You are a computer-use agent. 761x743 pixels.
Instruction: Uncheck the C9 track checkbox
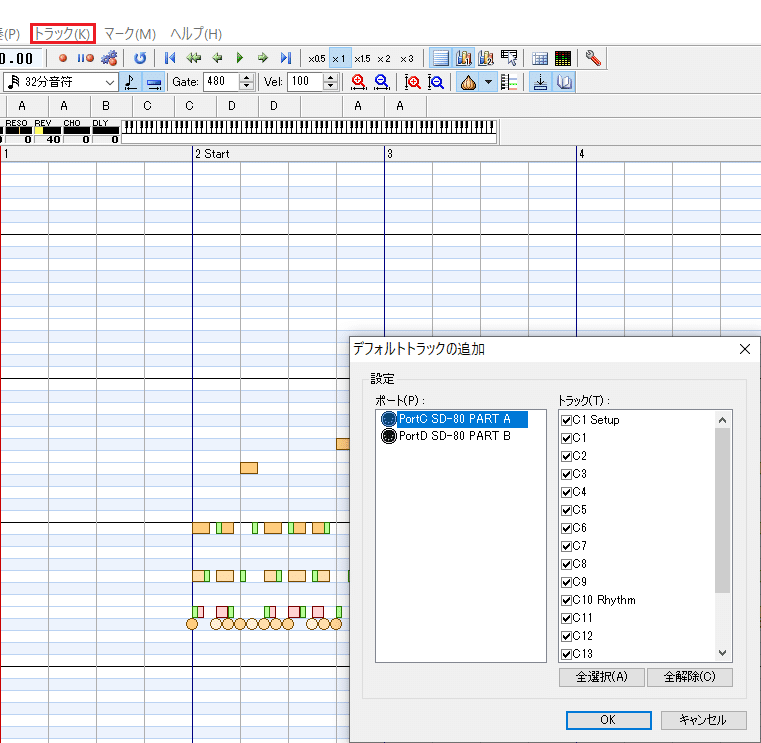[x=566, y=582]
